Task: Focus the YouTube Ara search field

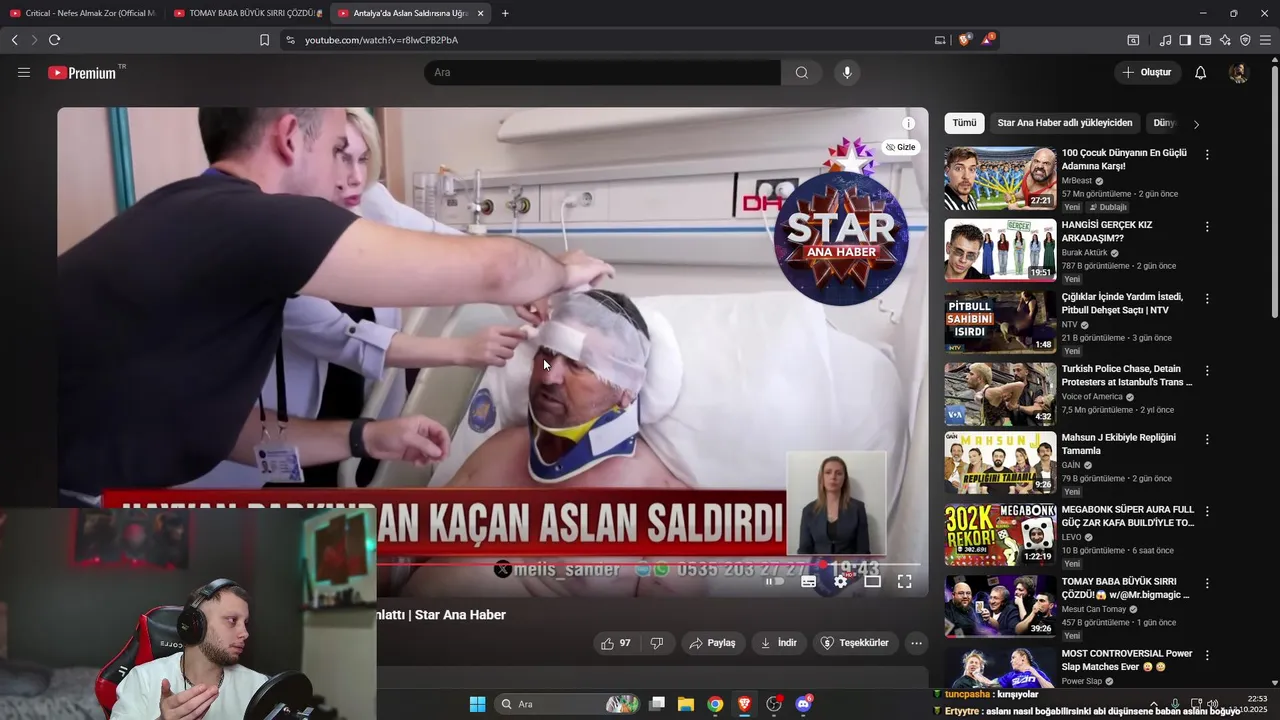Action: (x=602, y=72)
